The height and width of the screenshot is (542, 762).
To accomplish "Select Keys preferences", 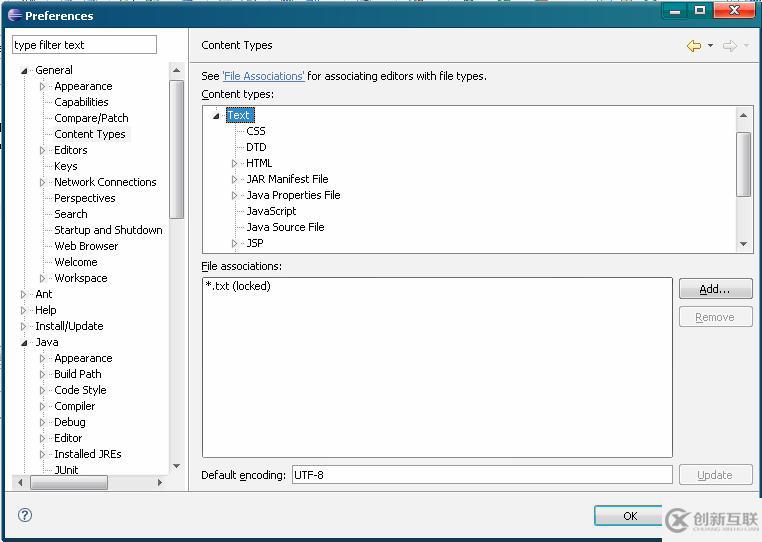I will coord(66,166).
